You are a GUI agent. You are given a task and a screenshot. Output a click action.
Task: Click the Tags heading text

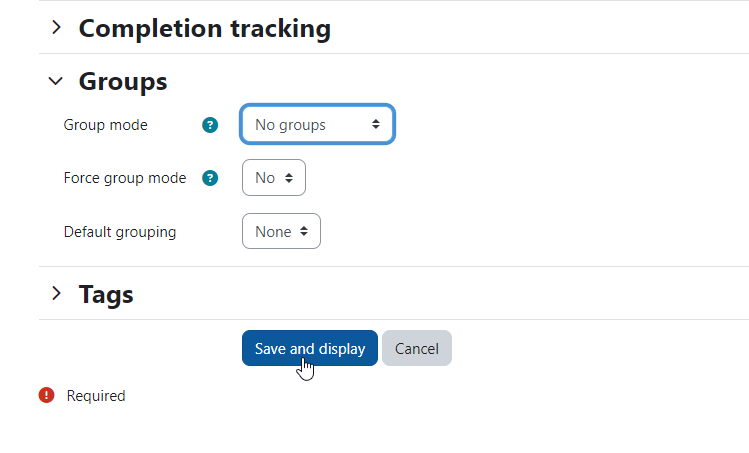tap(106, 294)
